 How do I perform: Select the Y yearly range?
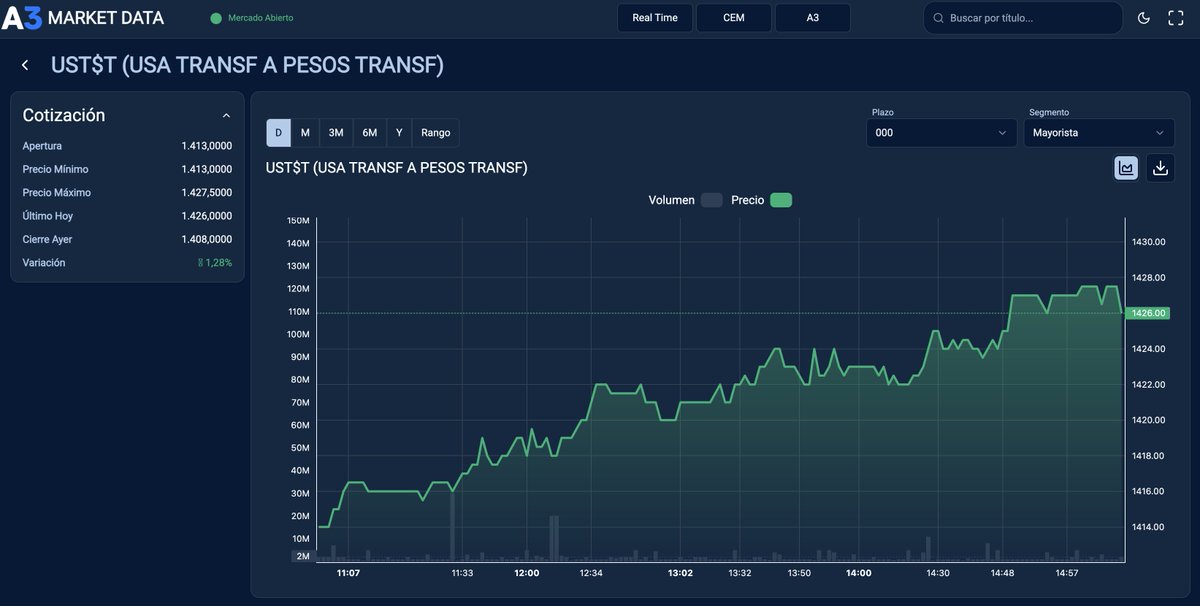coord(399,133)
